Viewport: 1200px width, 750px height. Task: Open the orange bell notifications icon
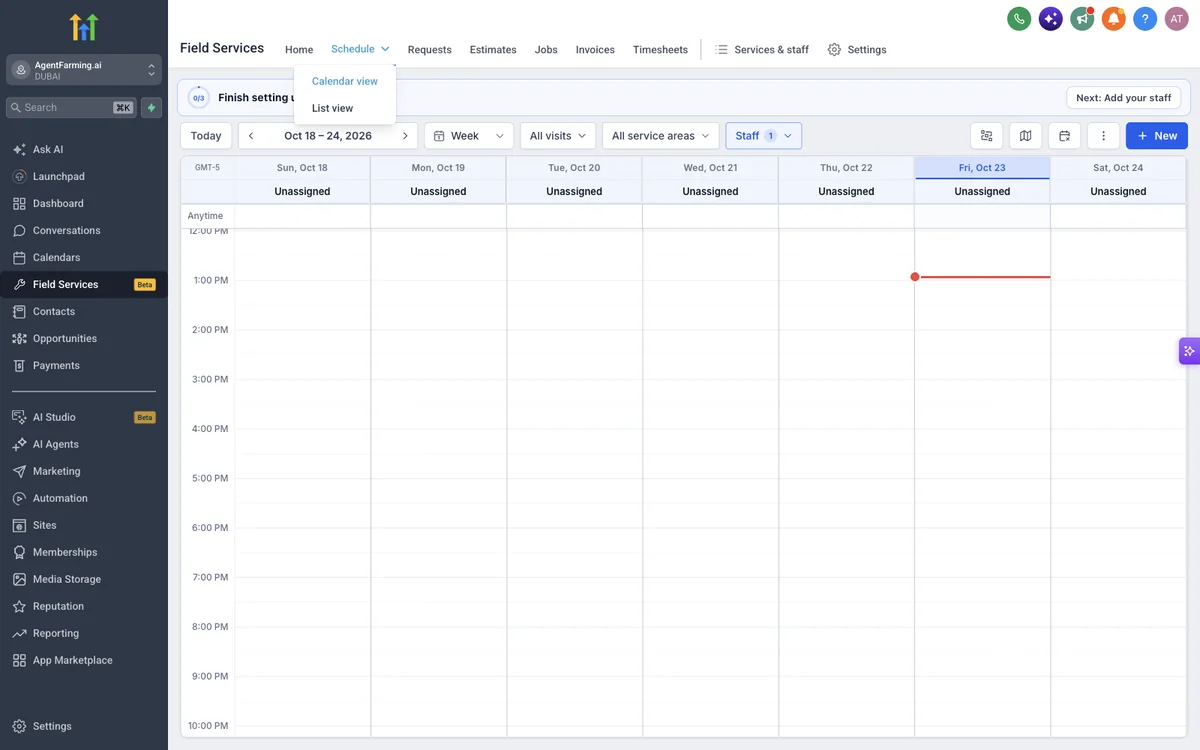click(1114, 18)
